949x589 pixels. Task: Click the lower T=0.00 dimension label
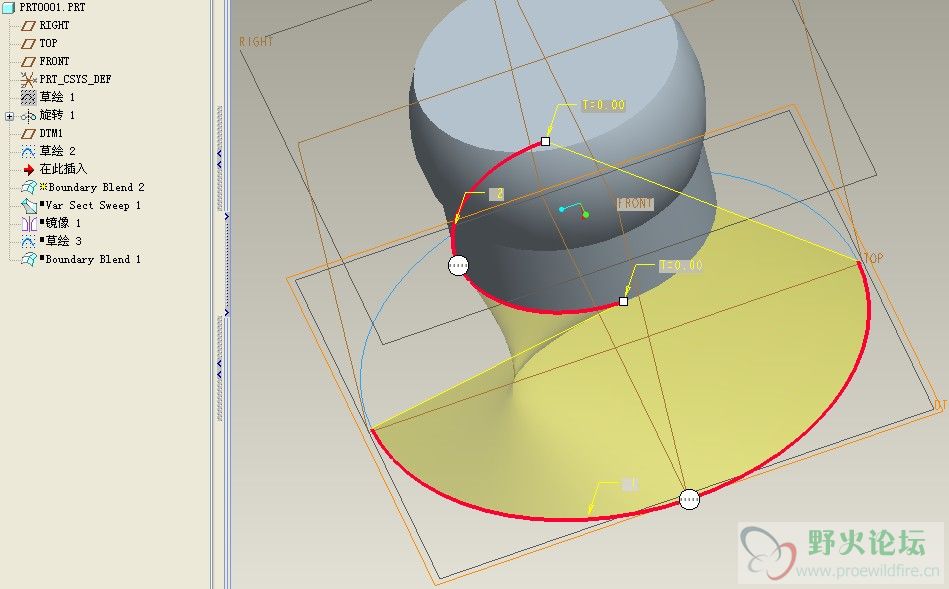(680, 266)
